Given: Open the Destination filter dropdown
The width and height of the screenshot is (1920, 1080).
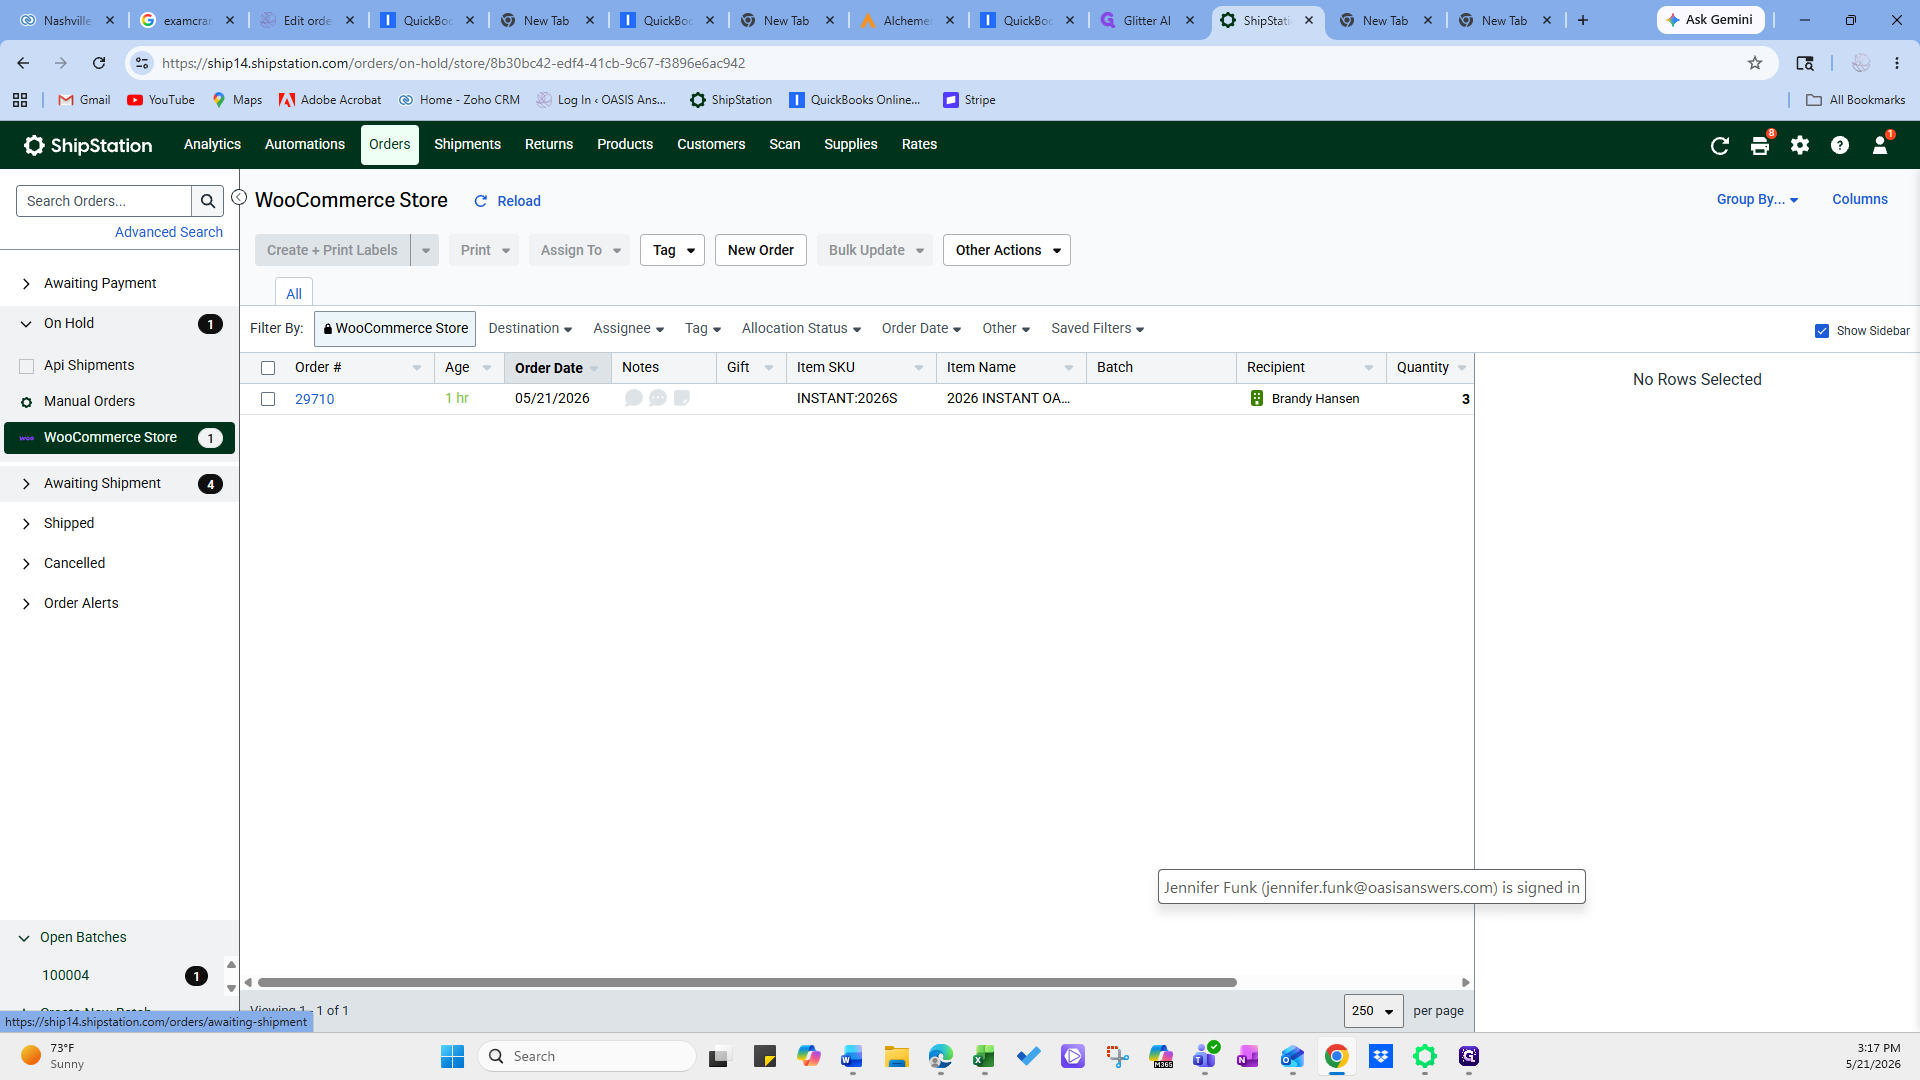Looking at the screenshot, I should (x=530, y=328).
